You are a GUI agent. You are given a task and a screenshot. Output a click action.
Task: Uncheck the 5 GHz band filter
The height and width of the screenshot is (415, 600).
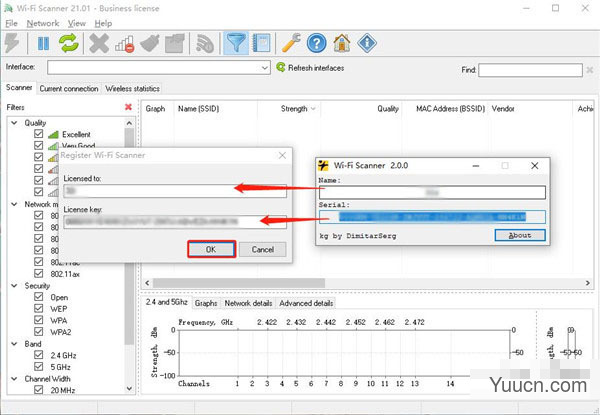38,366
